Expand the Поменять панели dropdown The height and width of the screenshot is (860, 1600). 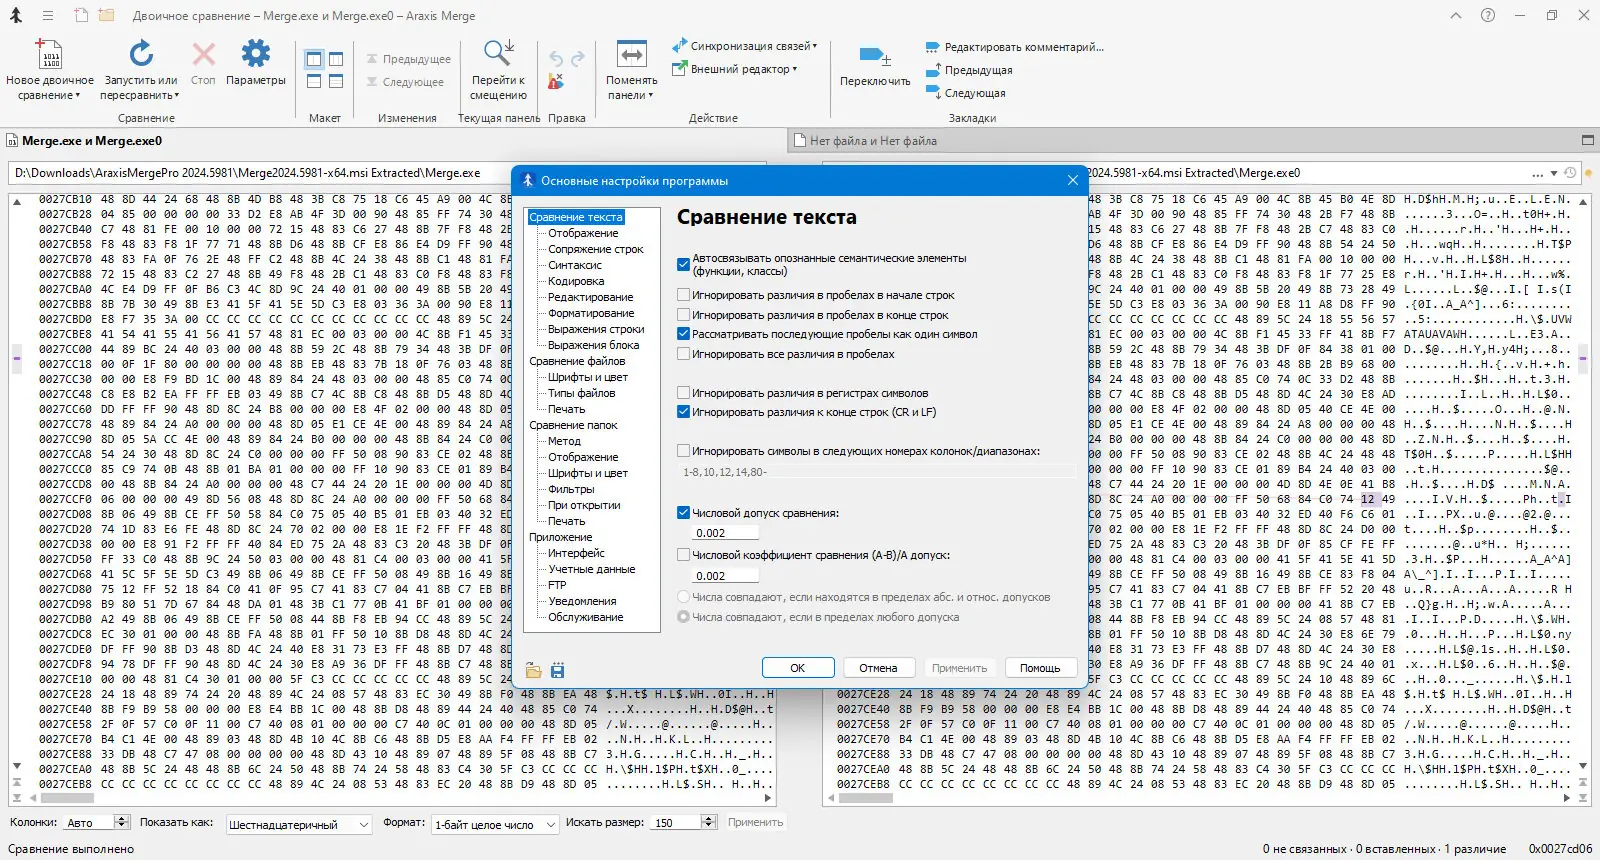(x=651, y=96)
